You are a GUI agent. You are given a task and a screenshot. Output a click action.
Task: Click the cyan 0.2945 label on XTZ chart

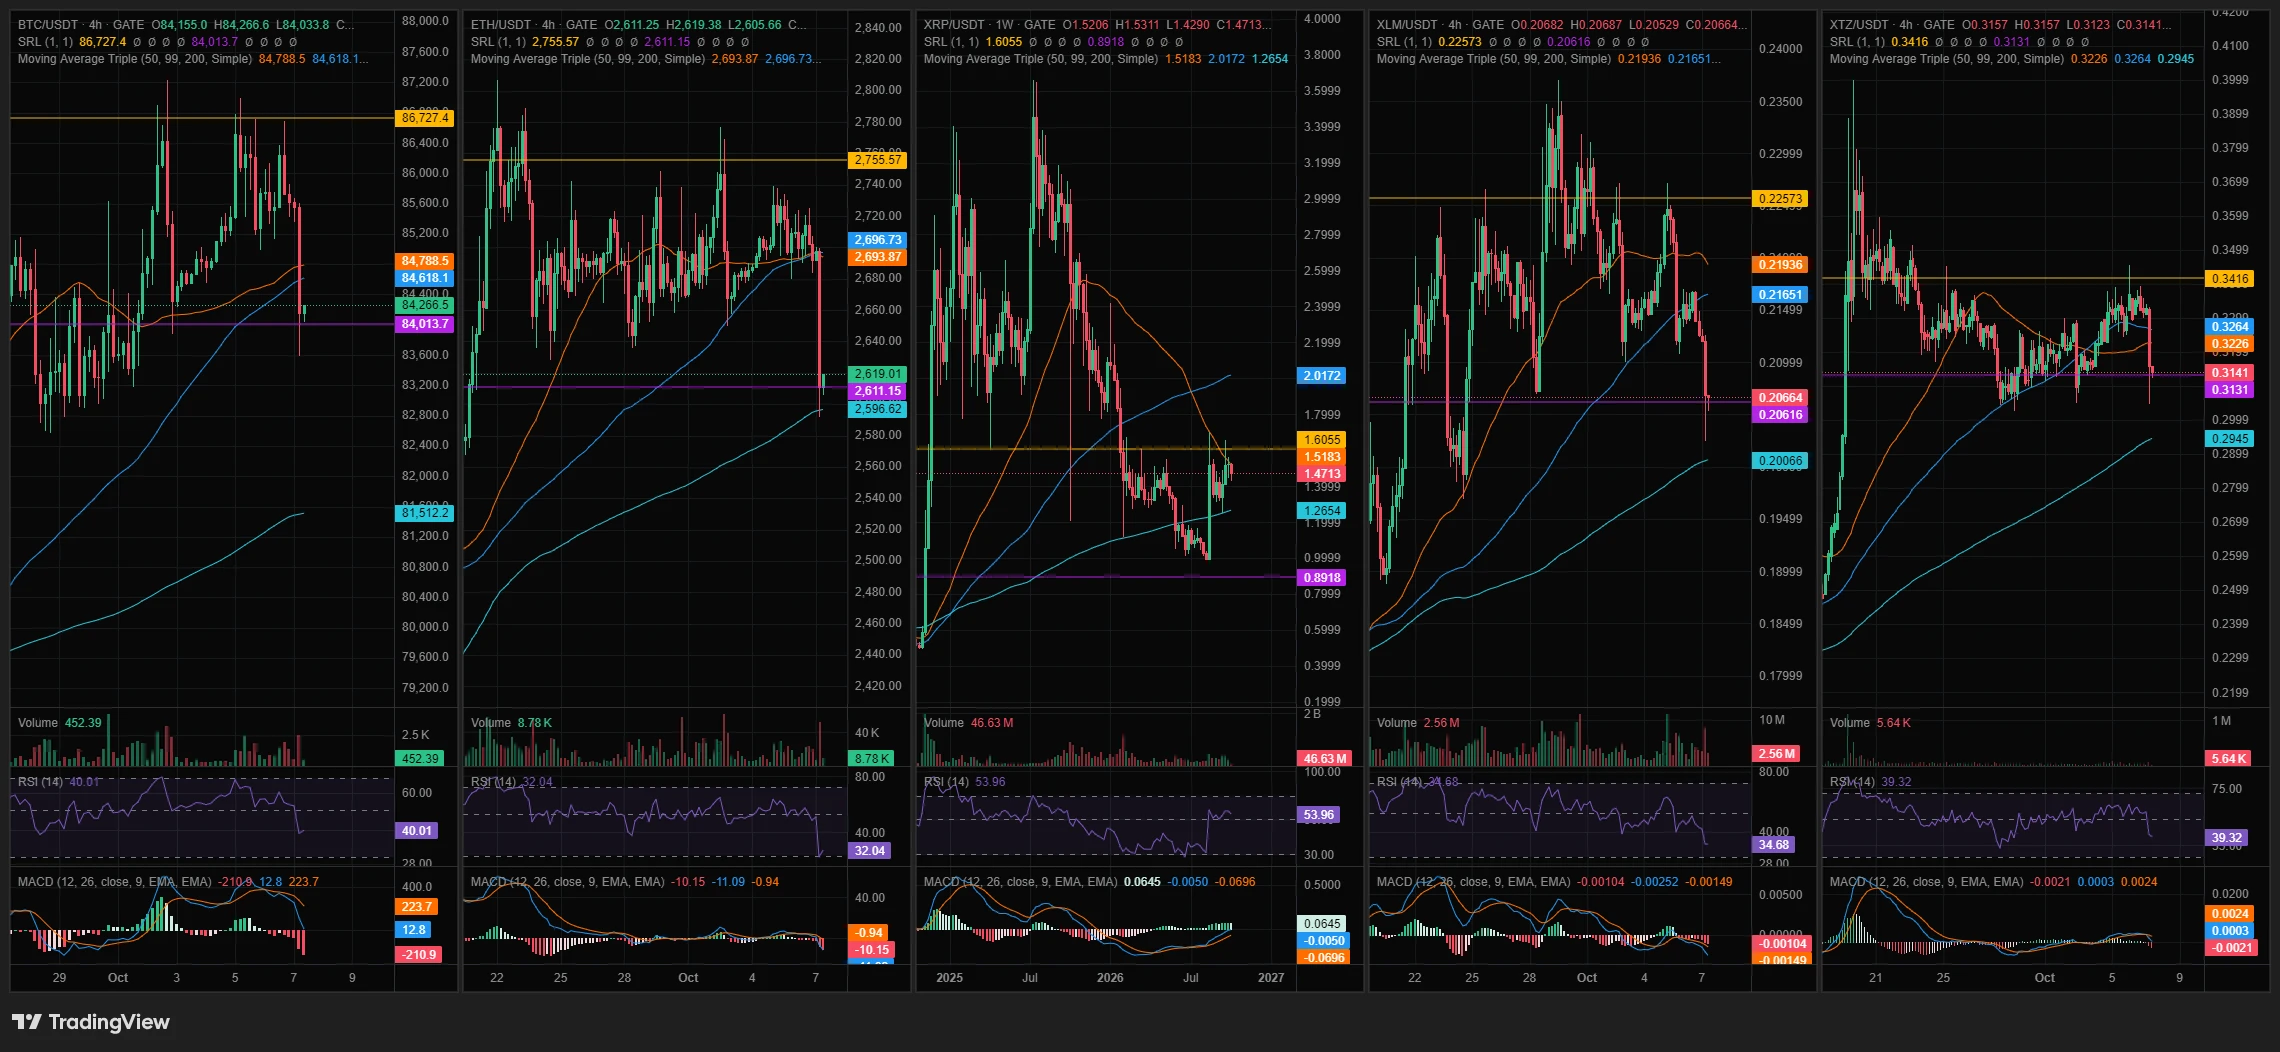click(x=2230, y=439)
